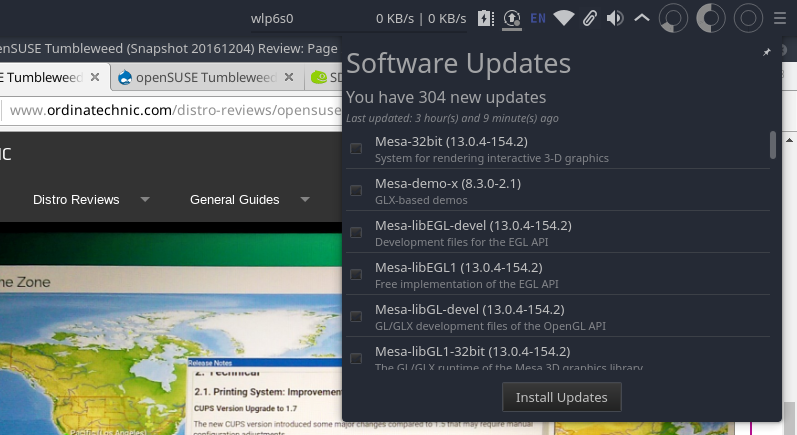797x435 pixels.
Task: Click the empty ring usage monitor
Action: (x=748, y=18)
